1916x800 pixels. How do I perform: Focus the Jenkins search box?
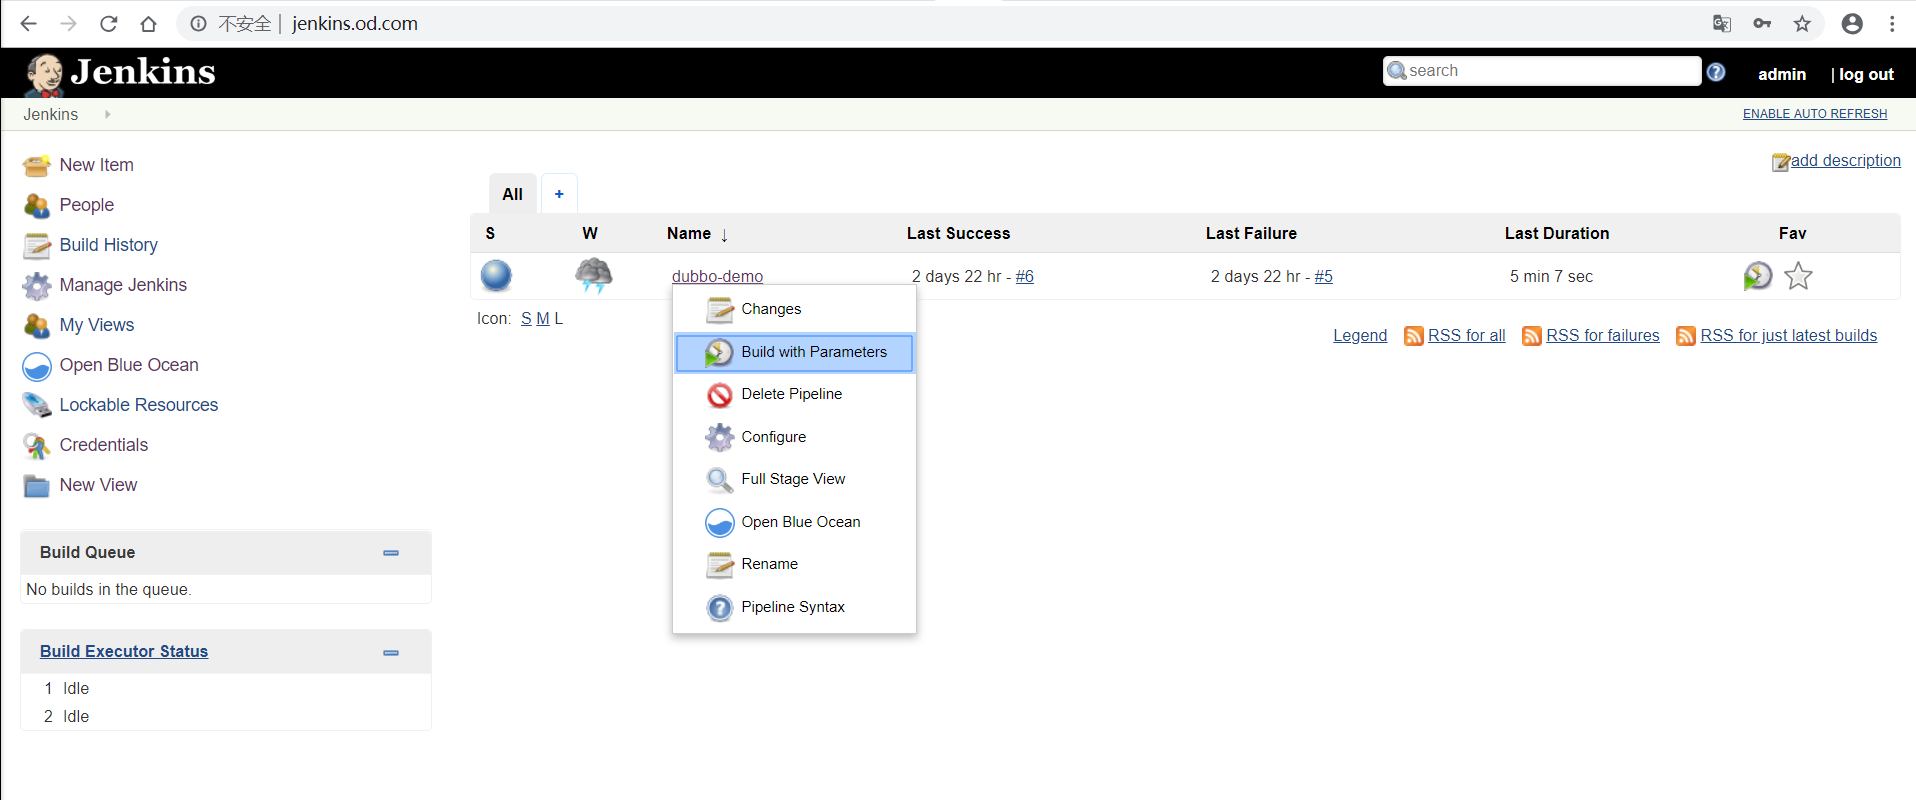click(x=1542, y=71)
